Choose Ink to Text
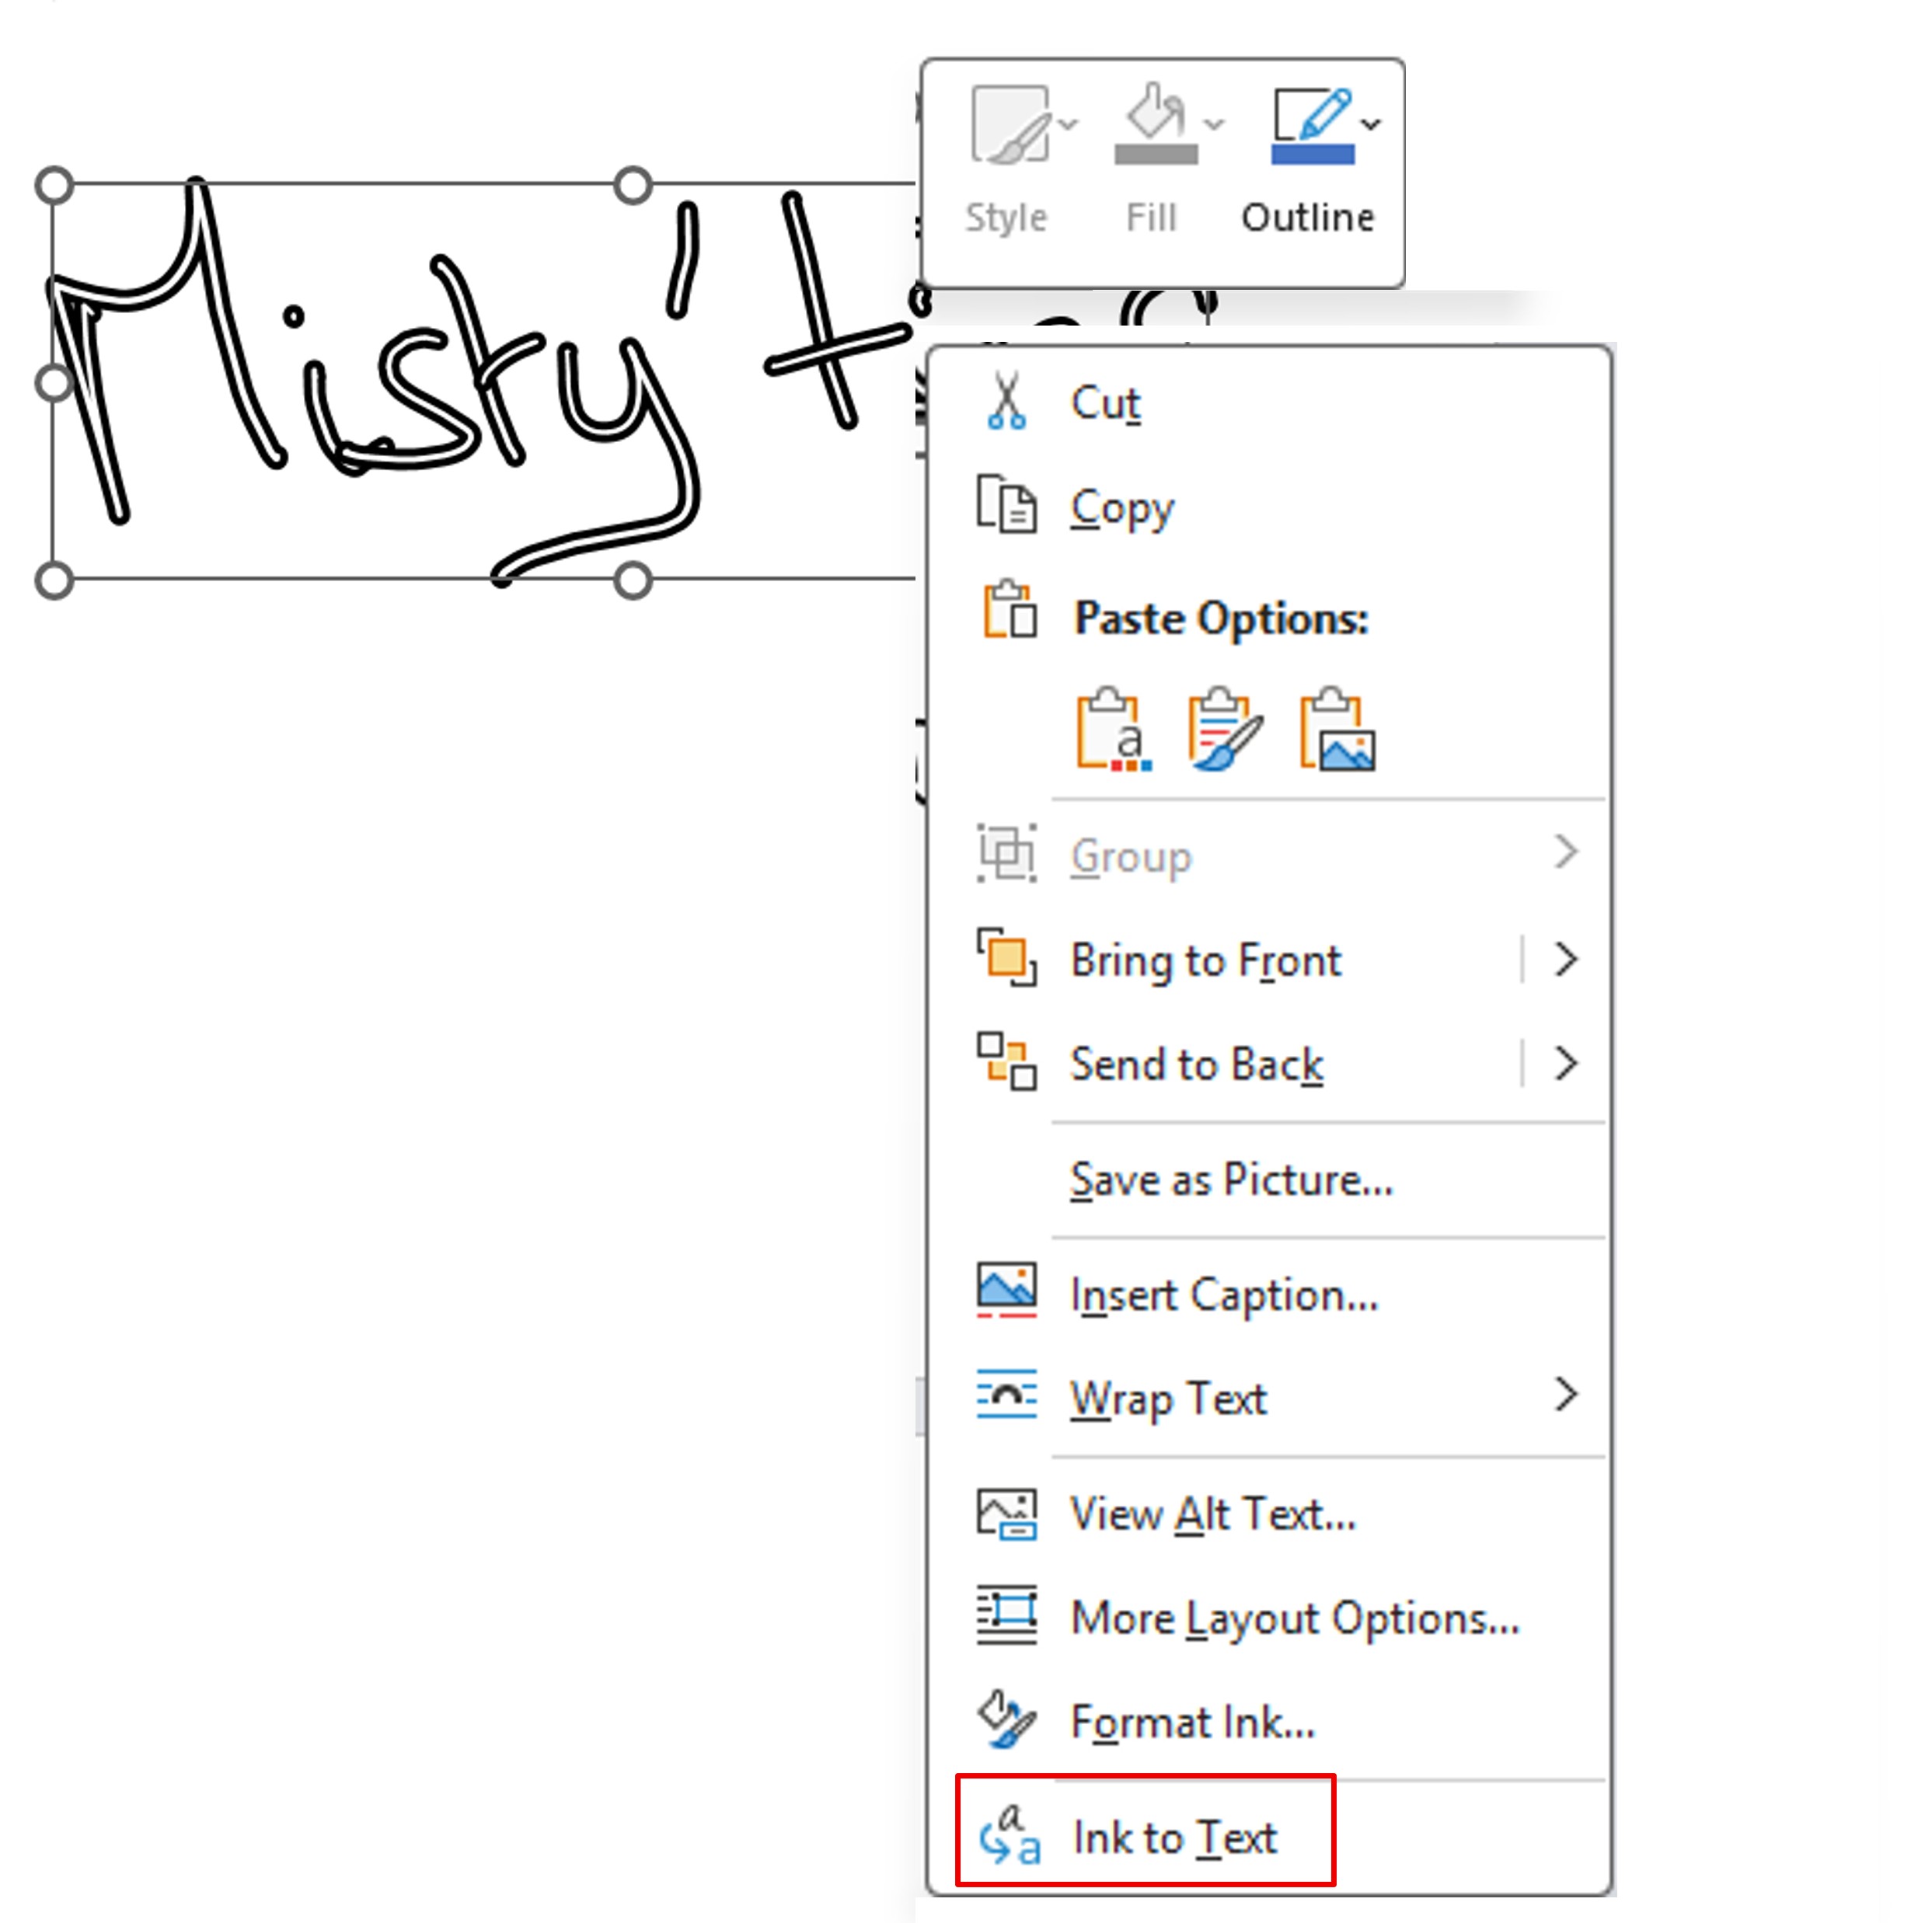Screen dimensions: 1932x1923 coord(1269,1838)
